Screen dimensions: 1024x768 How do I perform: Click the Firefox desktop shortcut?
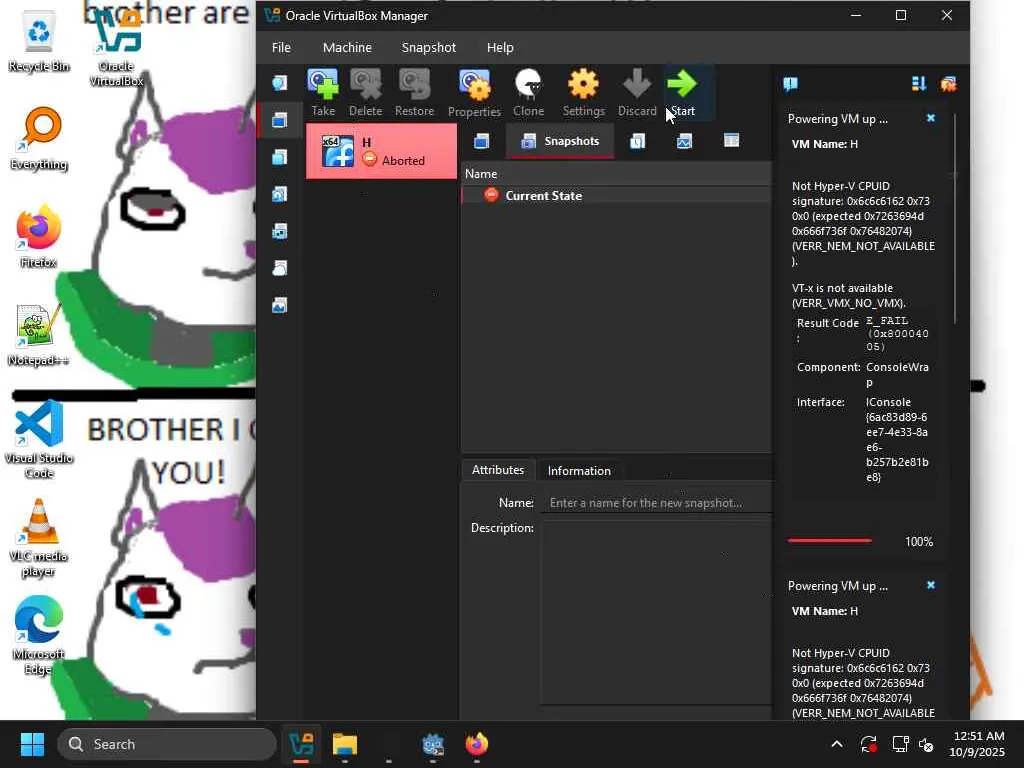(x=39, y=236)
